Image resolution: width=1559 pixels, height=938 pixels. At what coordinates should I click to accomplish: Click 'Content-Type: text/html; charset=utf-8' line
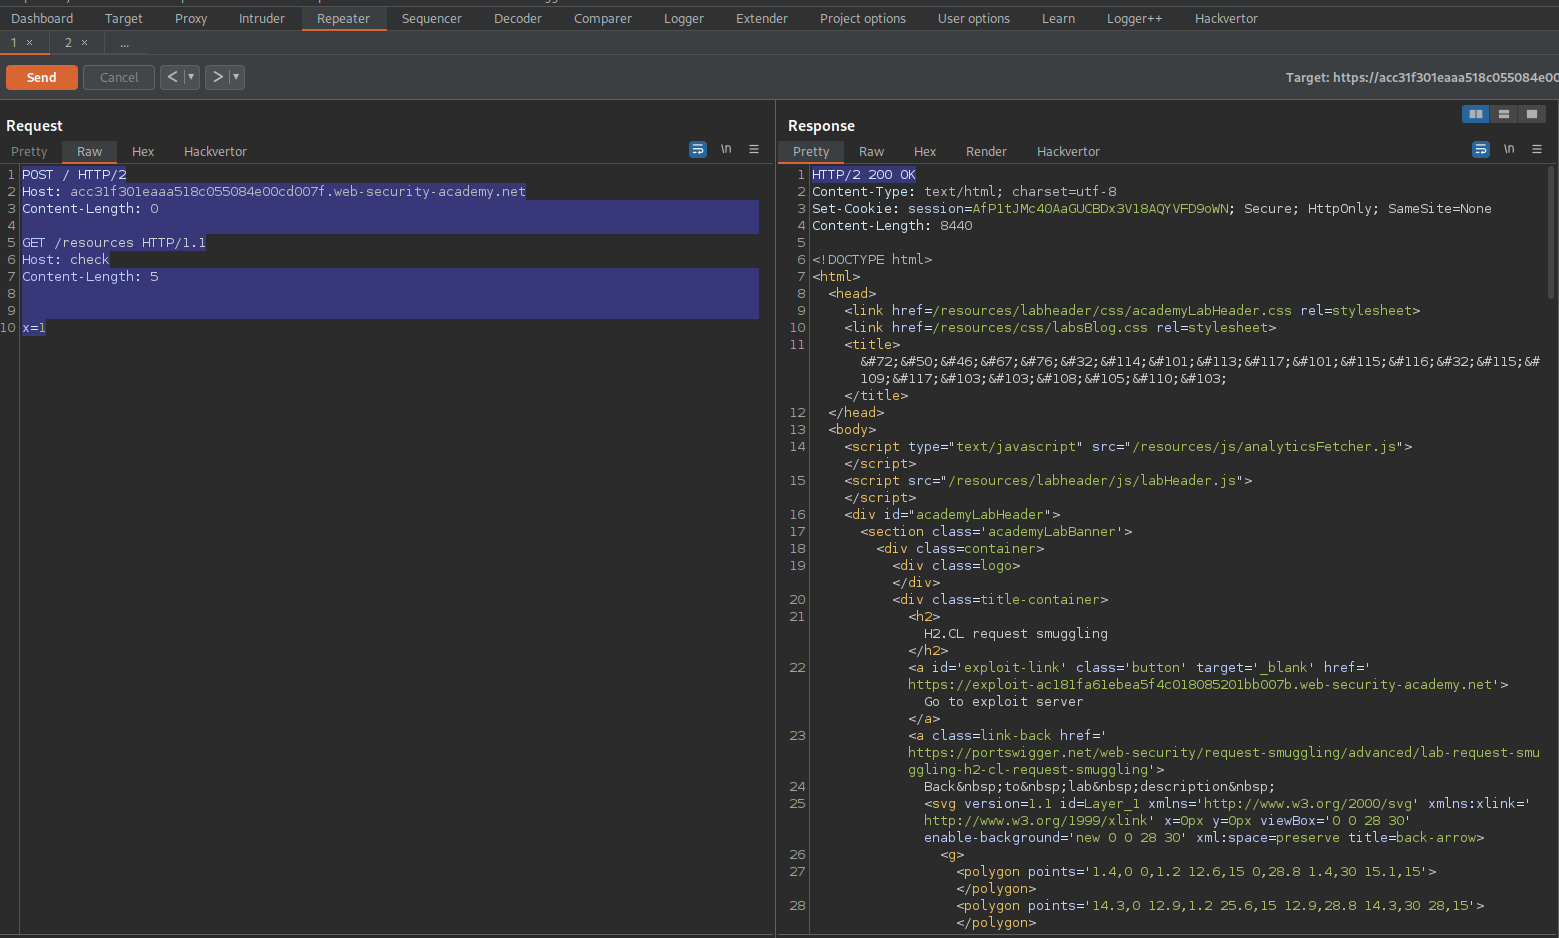tap(964, 191)
